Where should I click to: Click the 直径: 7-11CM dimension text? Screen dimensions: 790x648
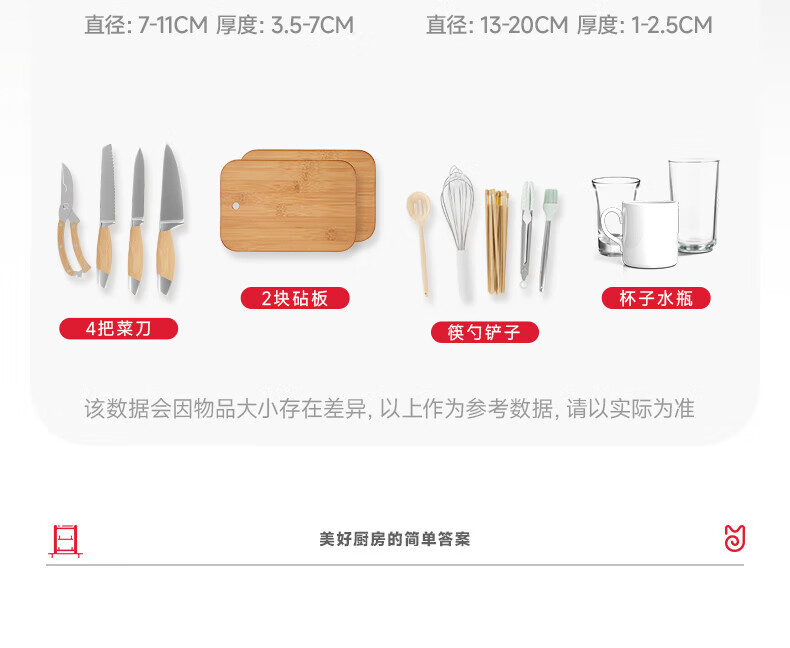point(146,25)
